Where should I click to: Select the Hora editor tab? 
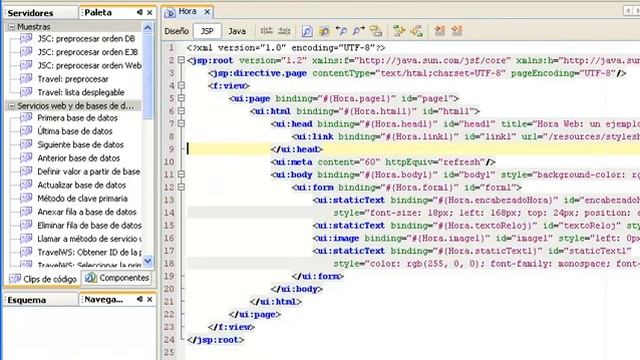click(187, 11)
